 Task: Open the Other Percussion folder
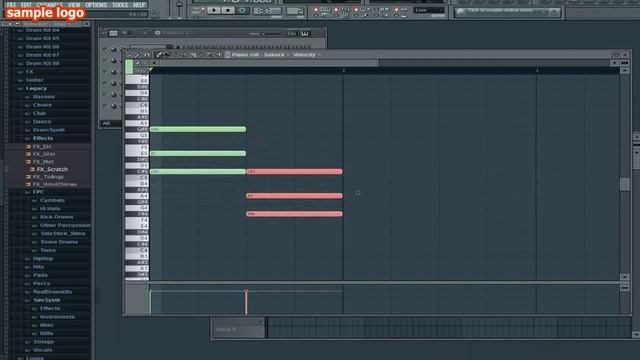[x=65, y=225]
